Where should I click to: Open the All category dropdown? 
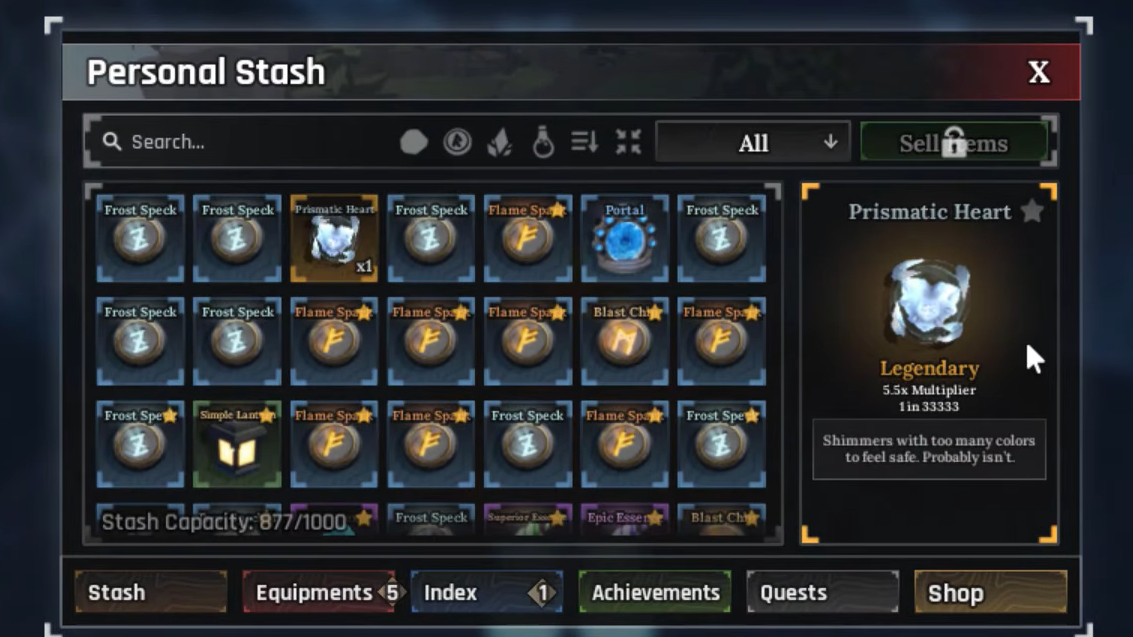753,142
